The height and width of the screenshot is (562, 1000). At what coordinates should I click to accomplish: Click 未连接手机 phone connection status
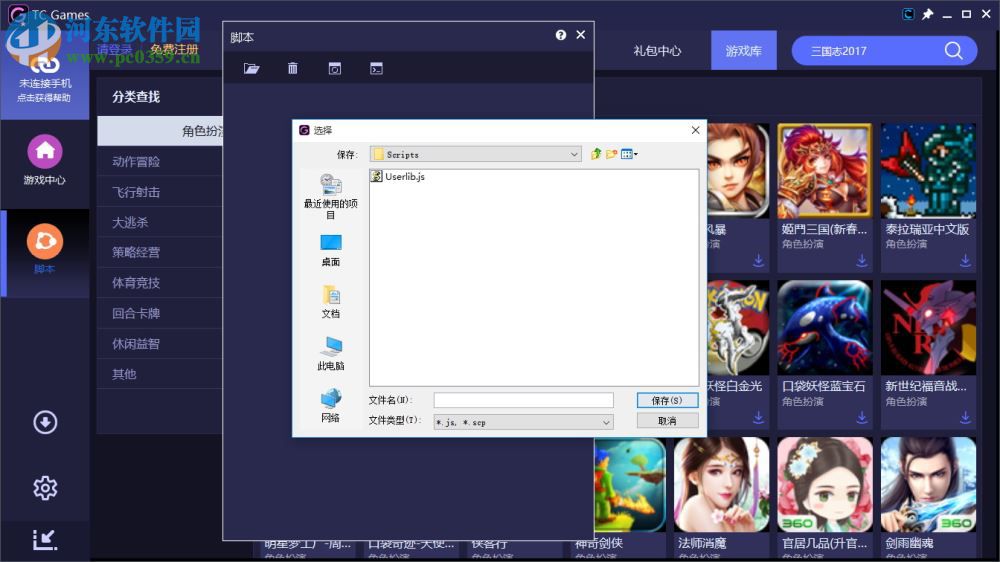(x=44, y=83)
